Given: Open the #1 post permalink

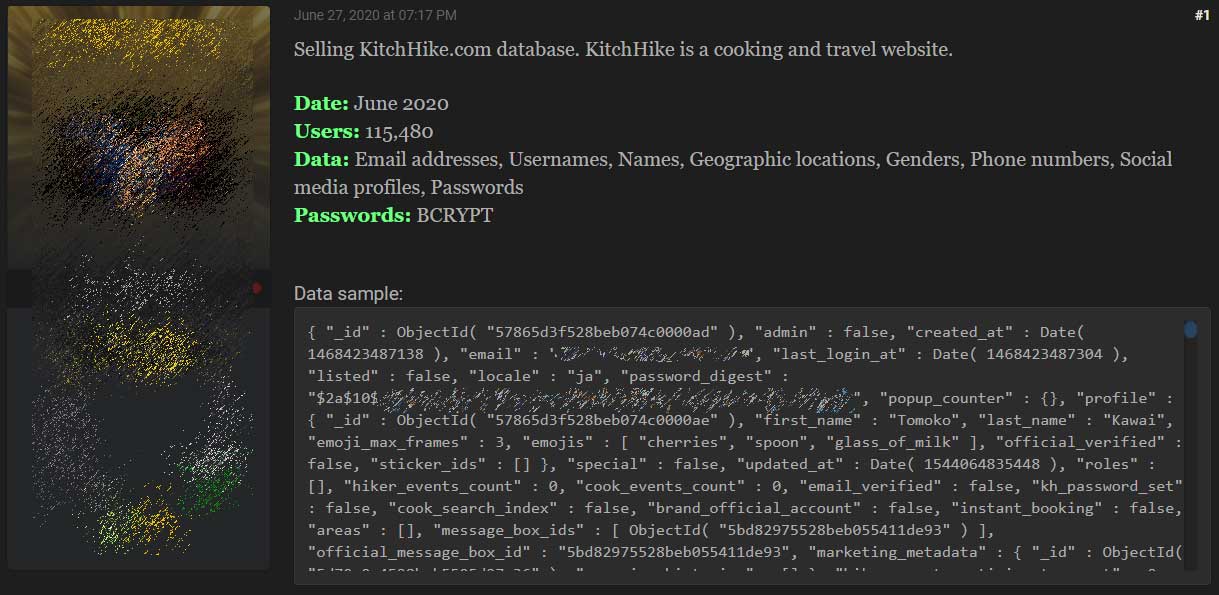Looking at the screenshot, I should point(1201,15).
